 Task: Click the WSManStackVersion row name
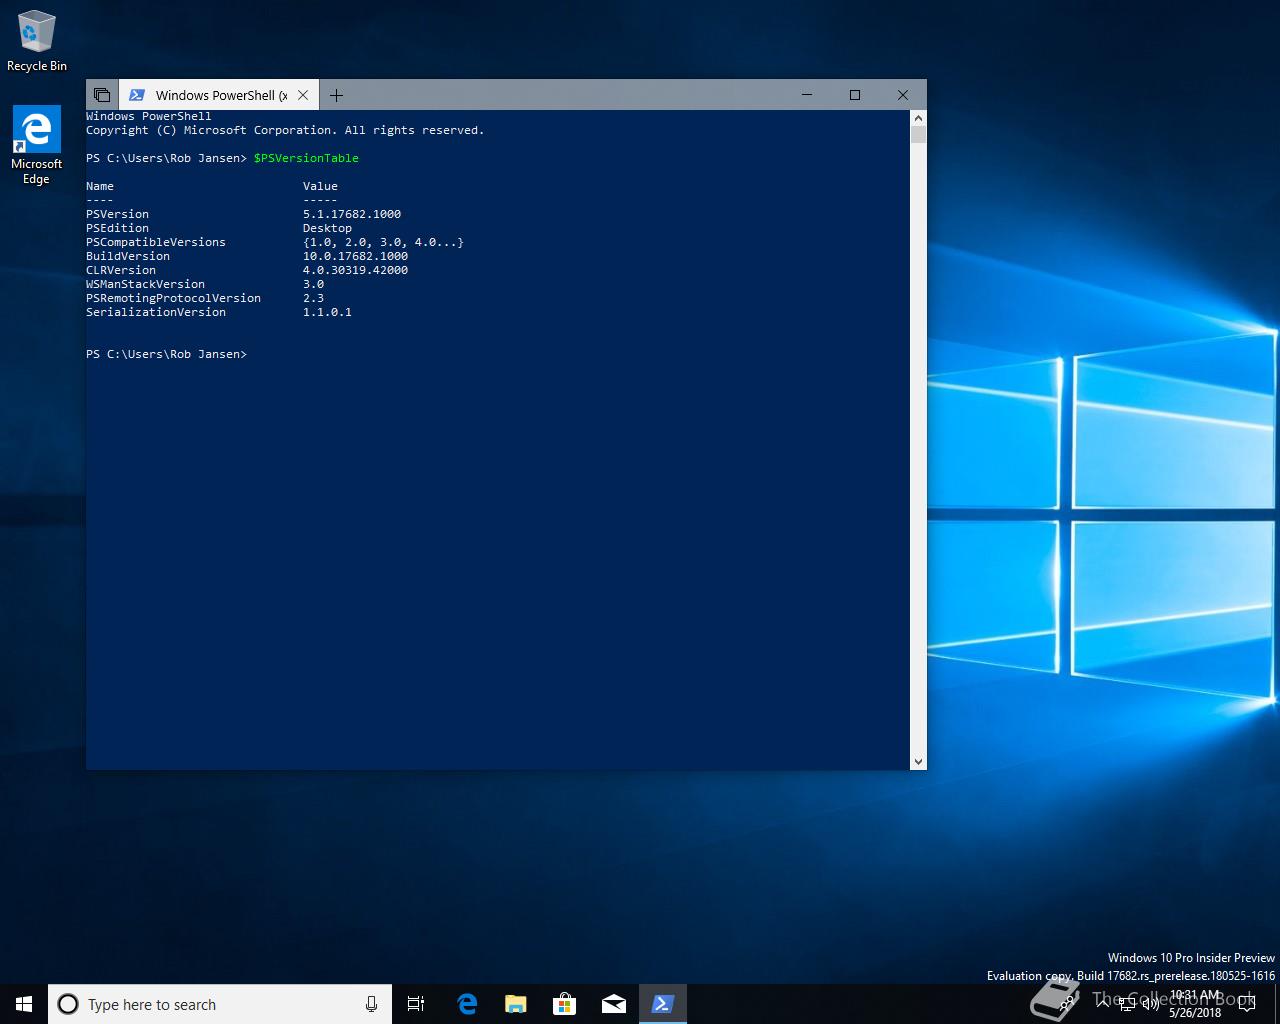pyautogui.click(x=145, y=284)
